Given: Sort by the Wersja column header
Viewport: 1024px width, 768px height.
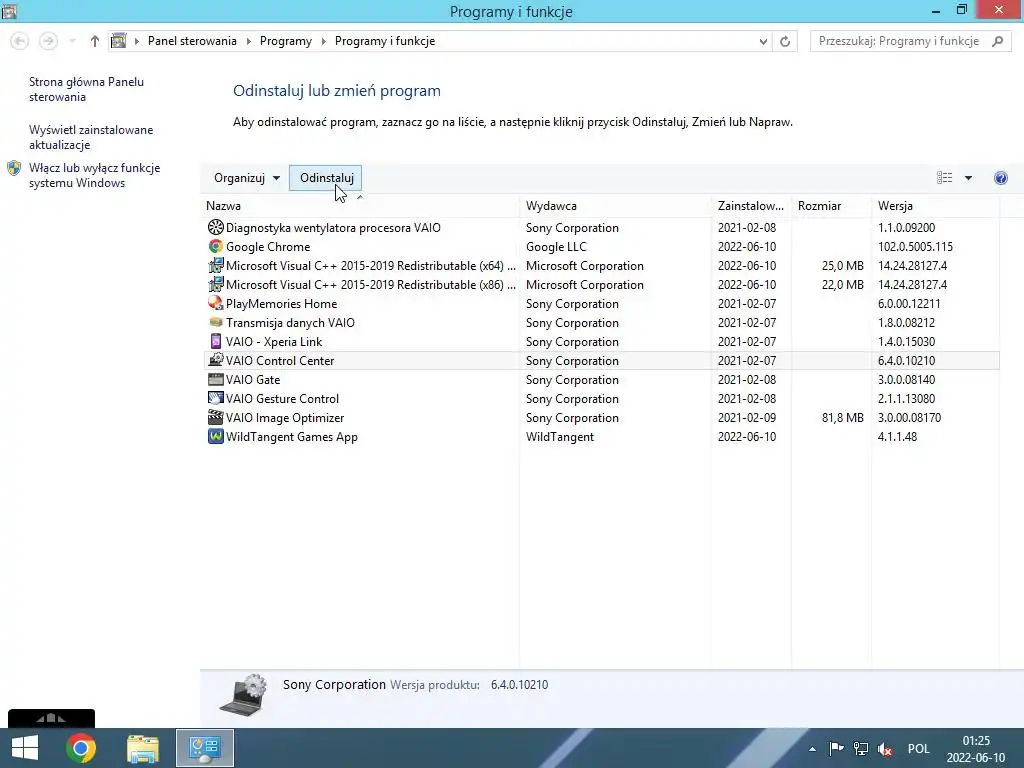Looking at the screenshot, I should coord(935,206).
